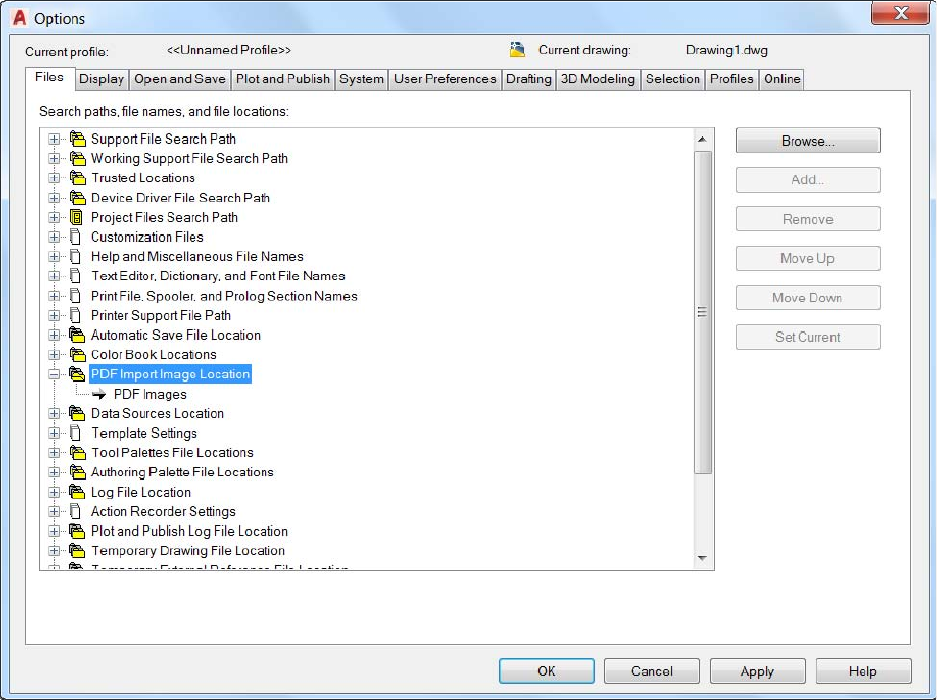The image size is (937, 700).
Task: Expand the Data Sources Location node
Action: coord(54,413)
